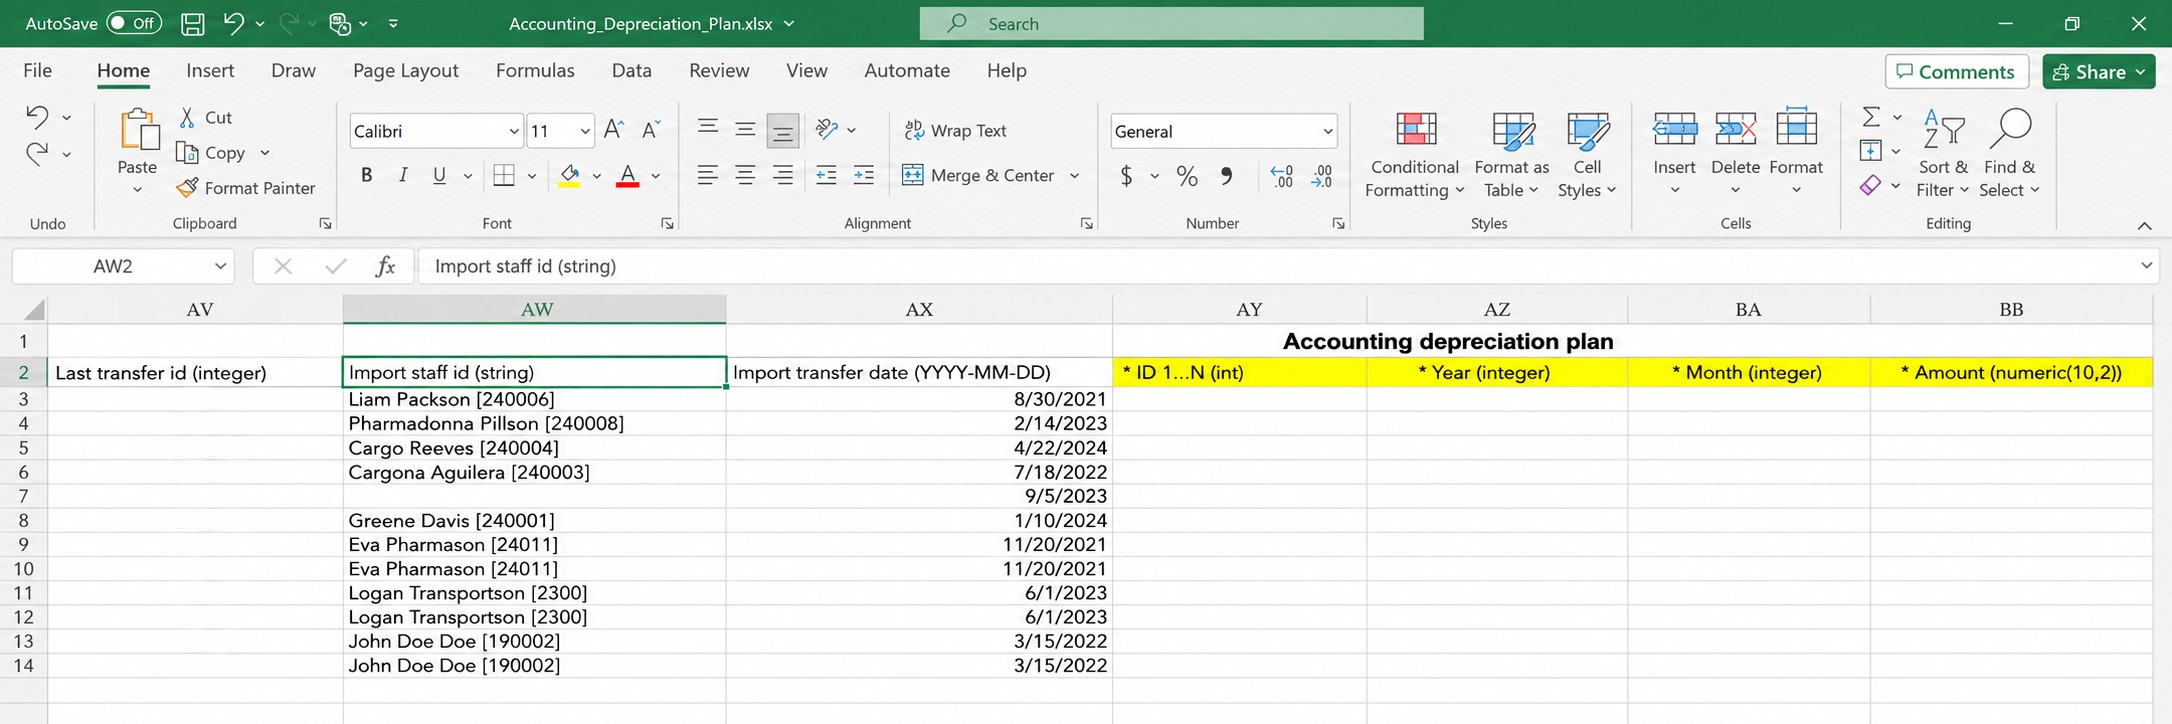
Task: Click the Clear eraser icon
Action: click(x=1870, y=185)
